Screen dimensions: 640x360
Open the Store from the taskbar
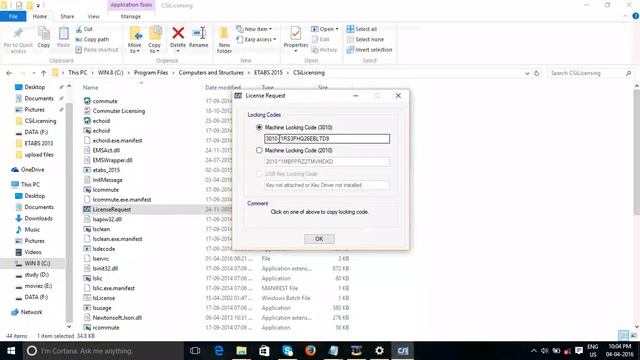coord(264,351)
